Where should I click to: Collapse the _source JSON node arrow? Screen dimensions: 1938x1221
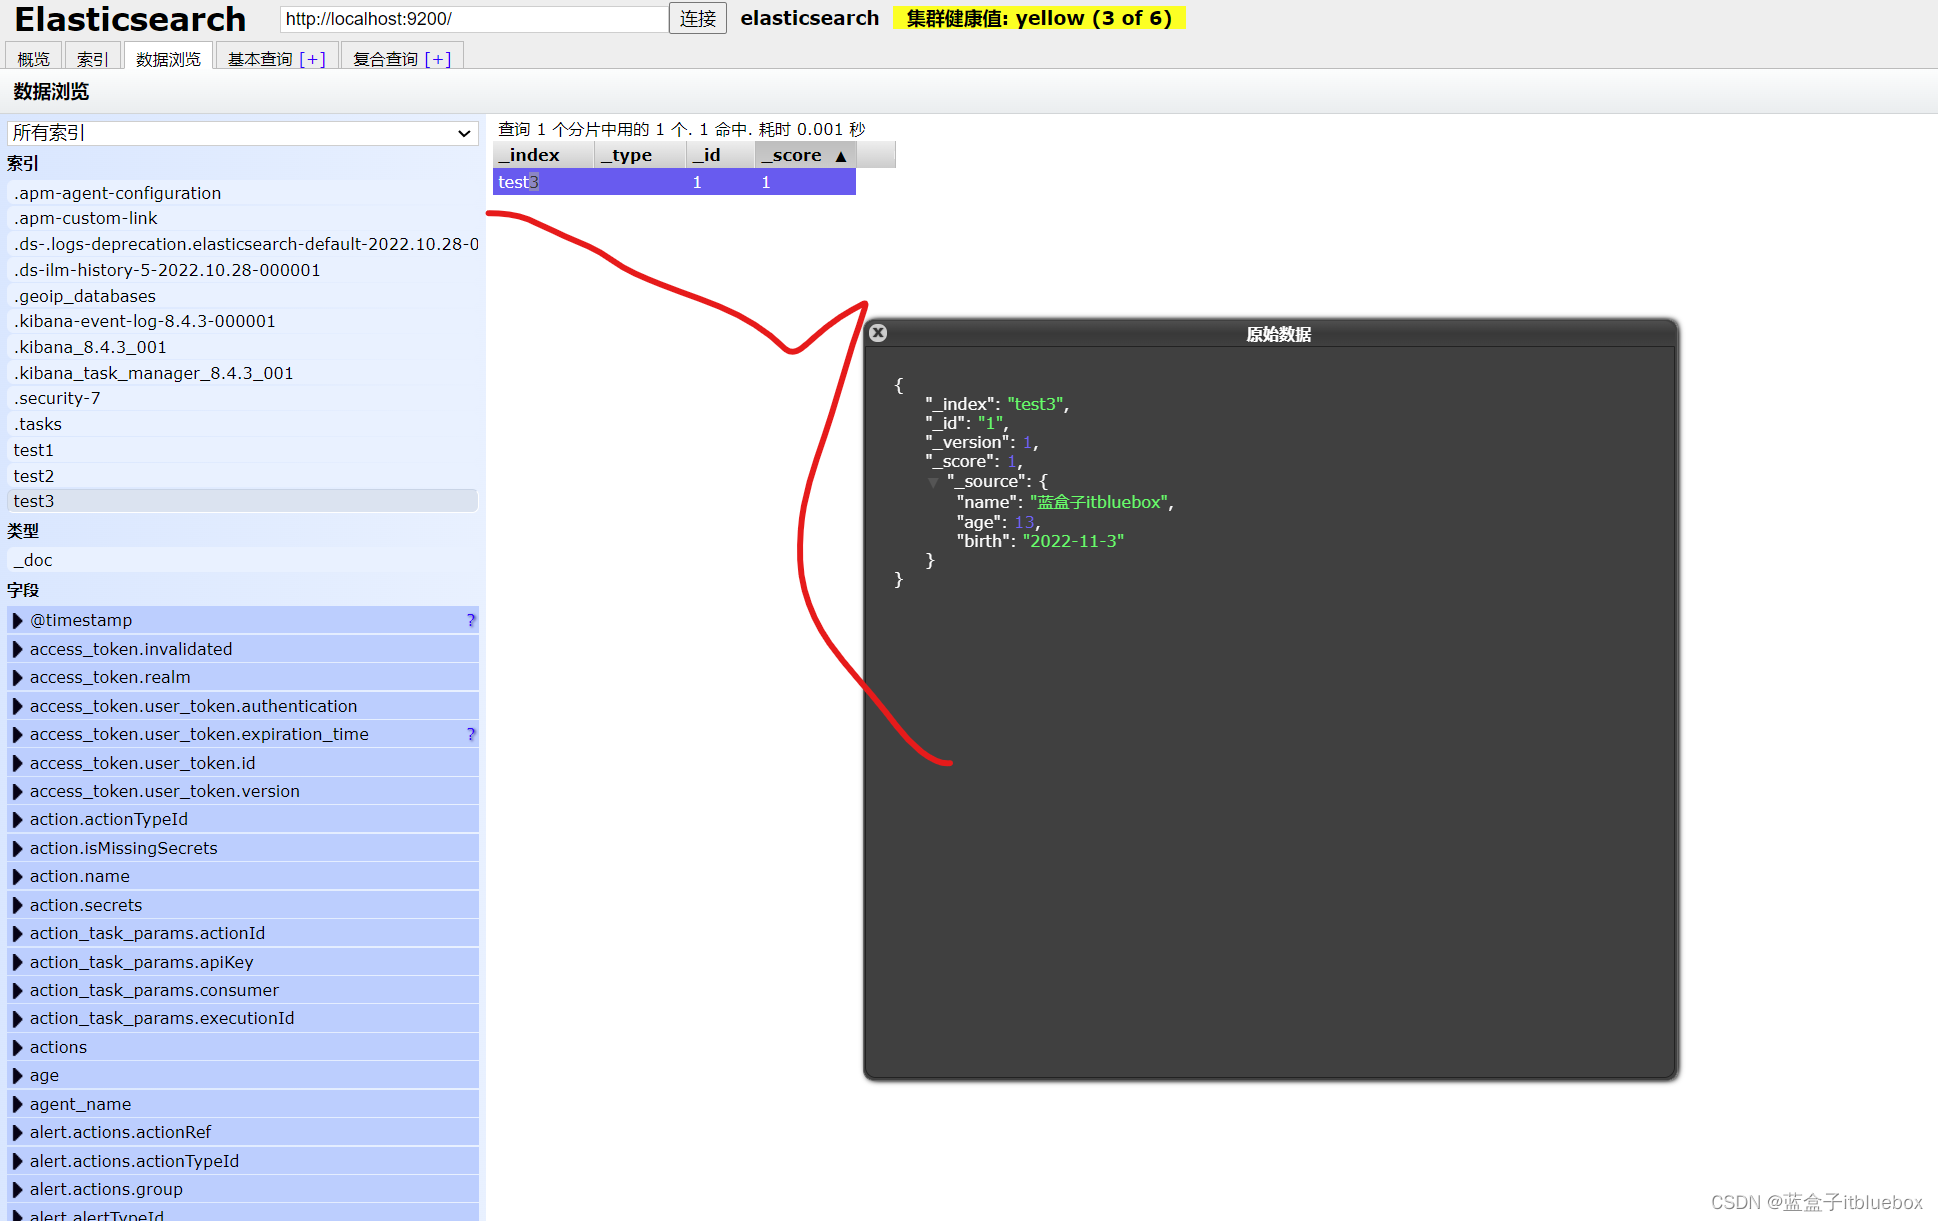point(933,482)
